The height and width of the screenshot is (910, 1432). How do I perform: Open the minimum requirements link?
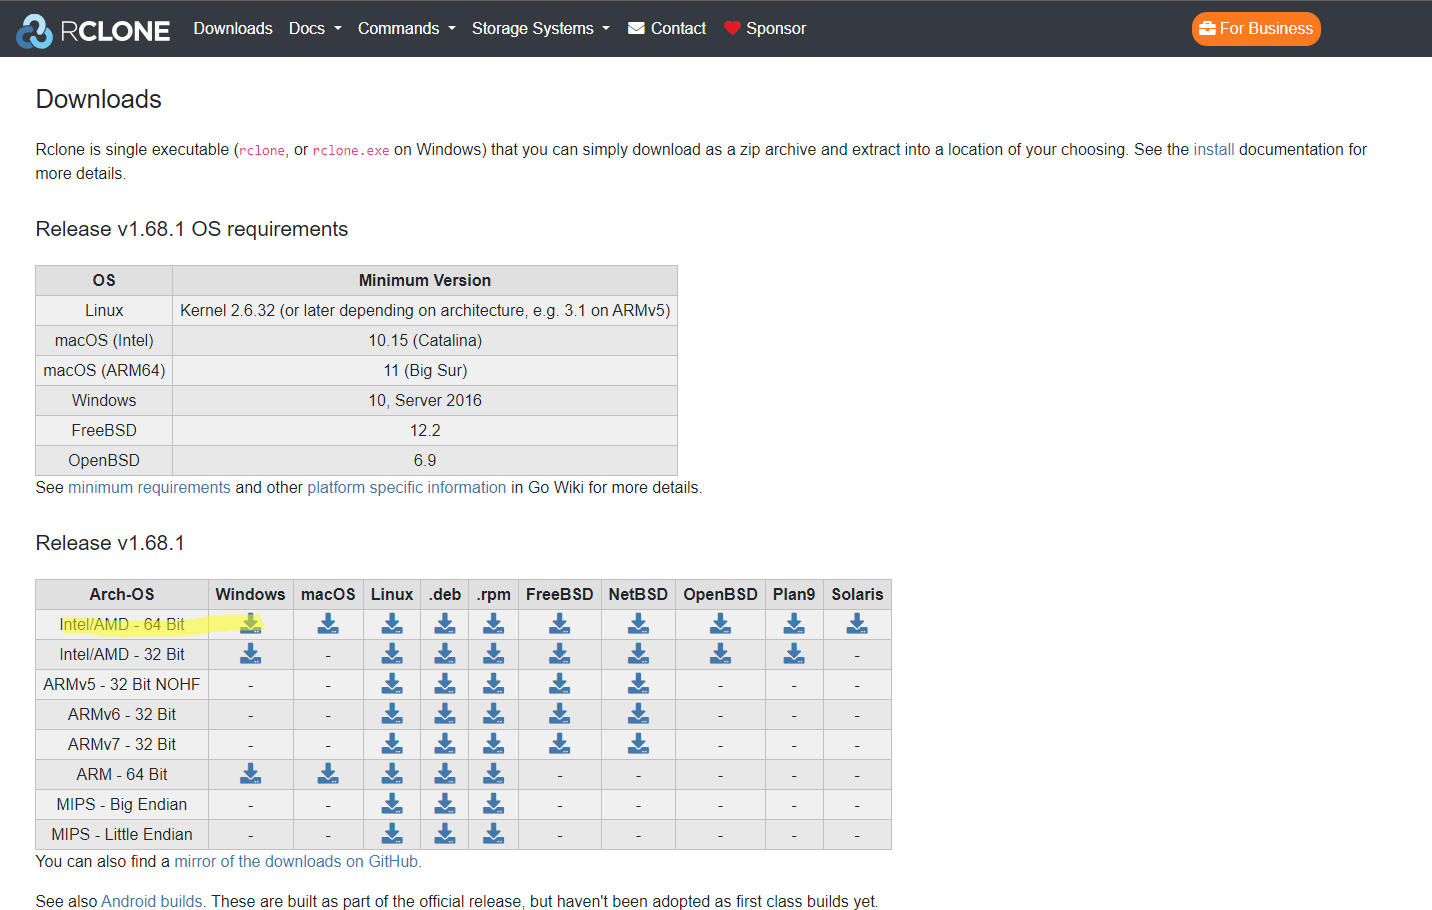(149, 487)
